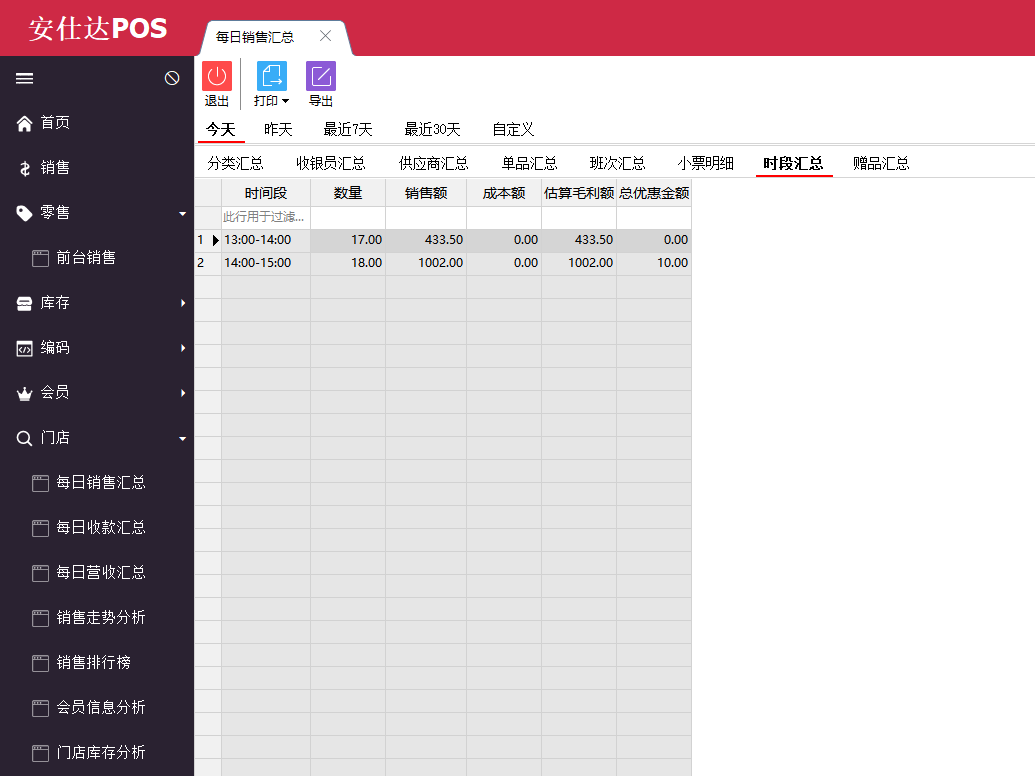This screenshot has width=1035, height=776.
Task: Choose the 自定义 date range
Action: [513, 129]
